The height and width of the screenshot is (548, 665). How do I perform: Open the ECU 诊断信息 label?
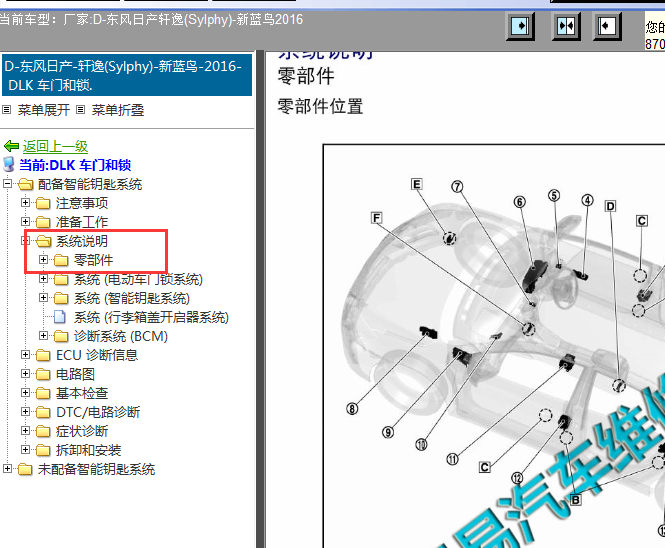97,355
